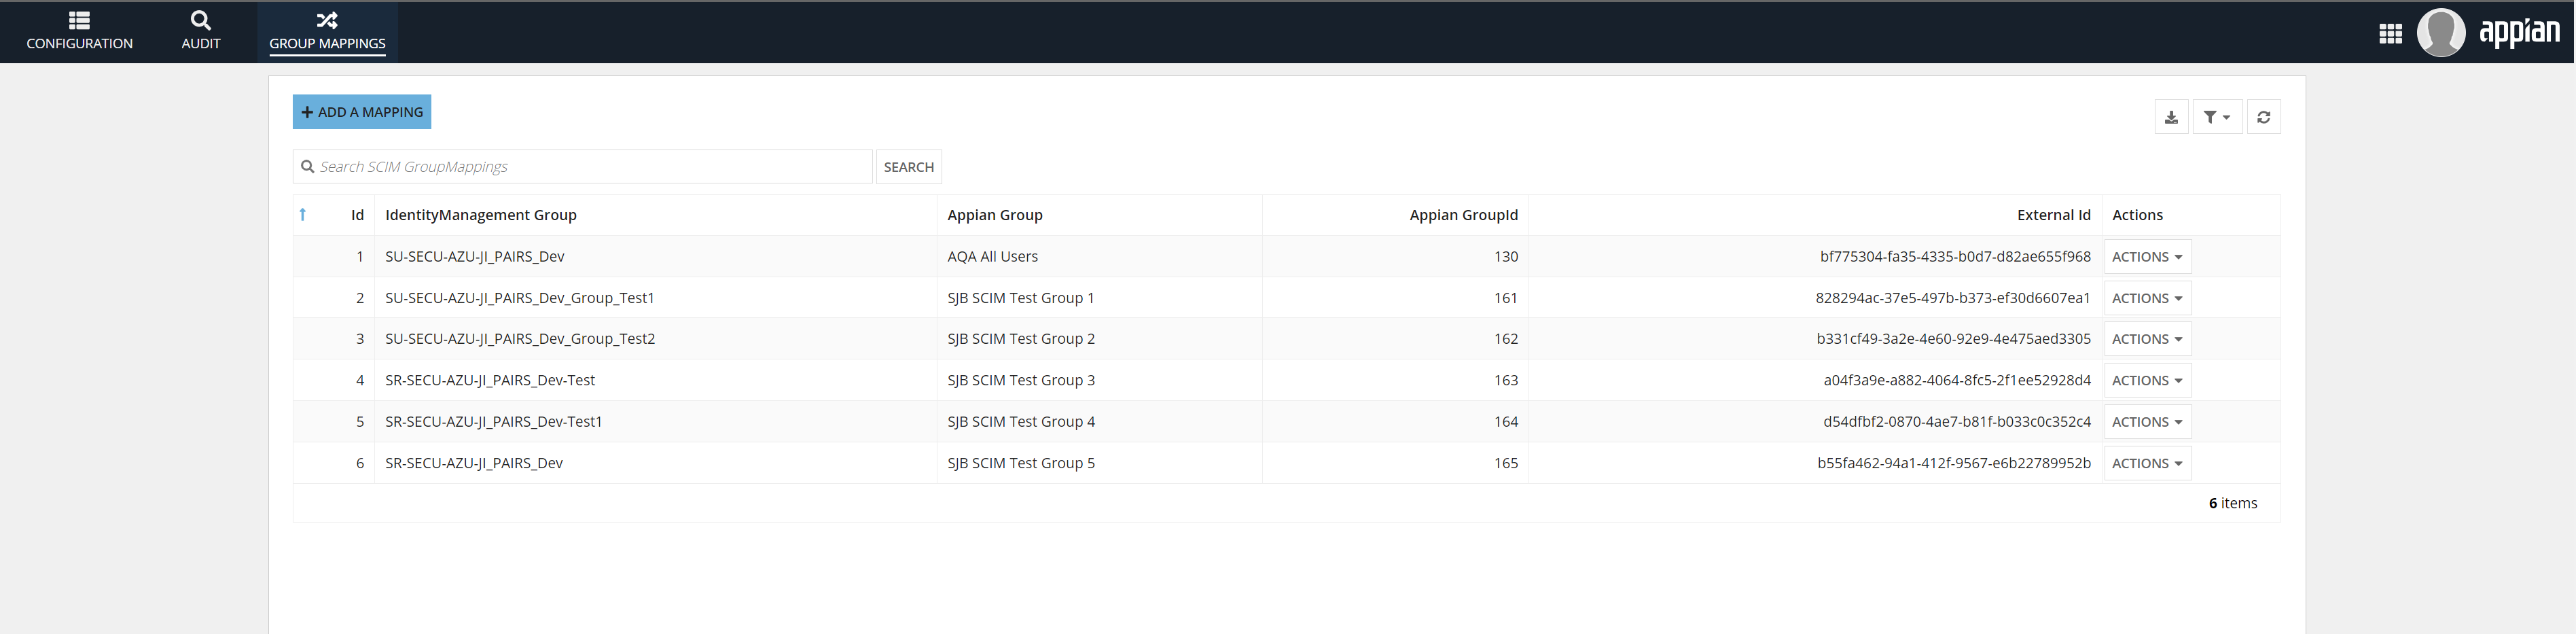
Task: Open the apps grid icon
Action: [2390, 34]
